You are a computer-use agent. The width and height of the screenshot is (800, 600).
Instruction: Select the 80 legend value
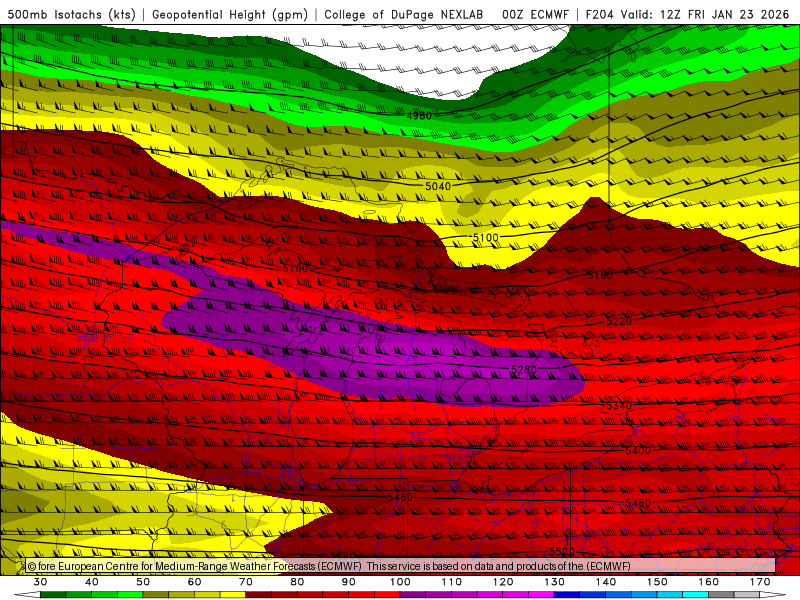(x=297, y=582)
